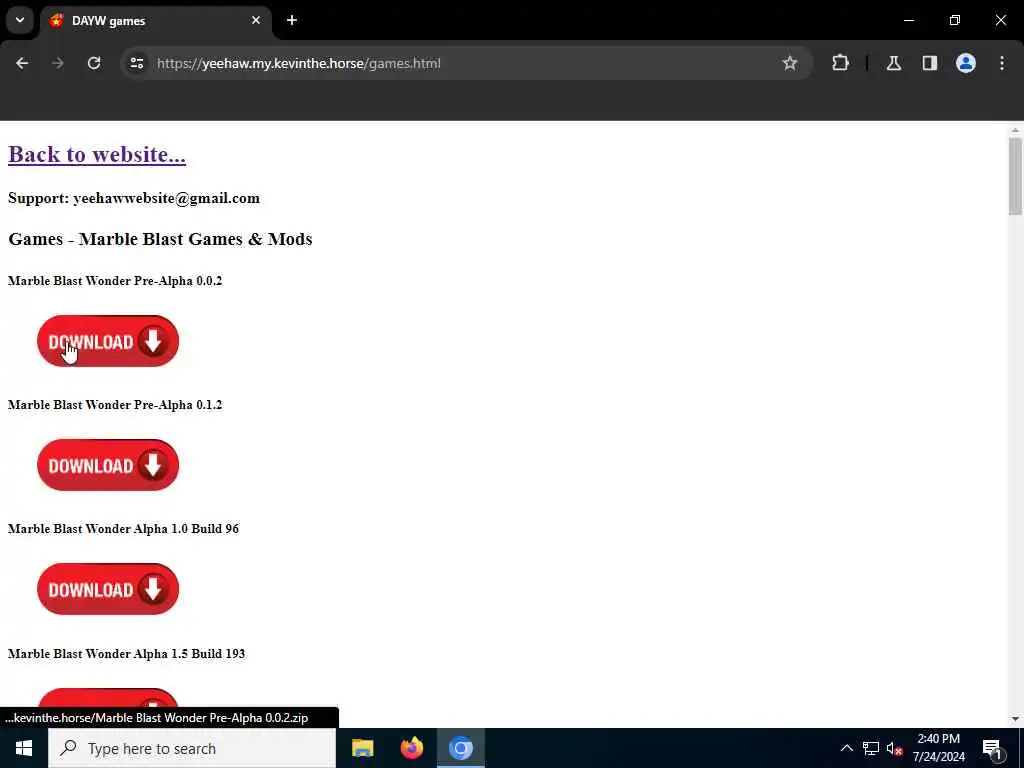The image size is (1024, 768).
Task: Click the page's vertical scrollbar thumb
Action: (1015, 176)
